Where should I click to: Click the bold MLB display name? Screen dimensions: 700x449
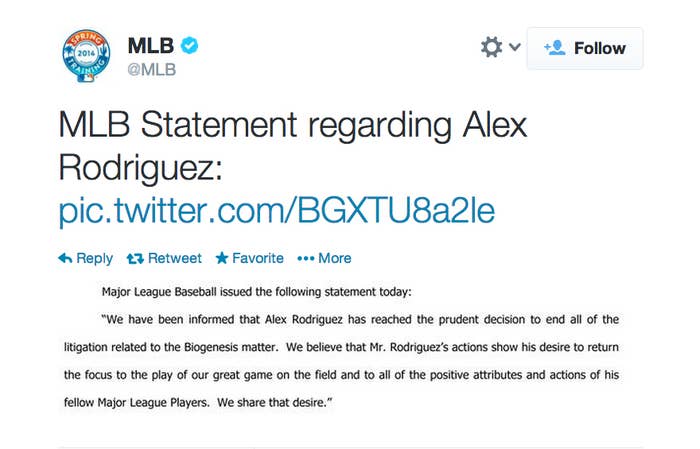(151, 46)
